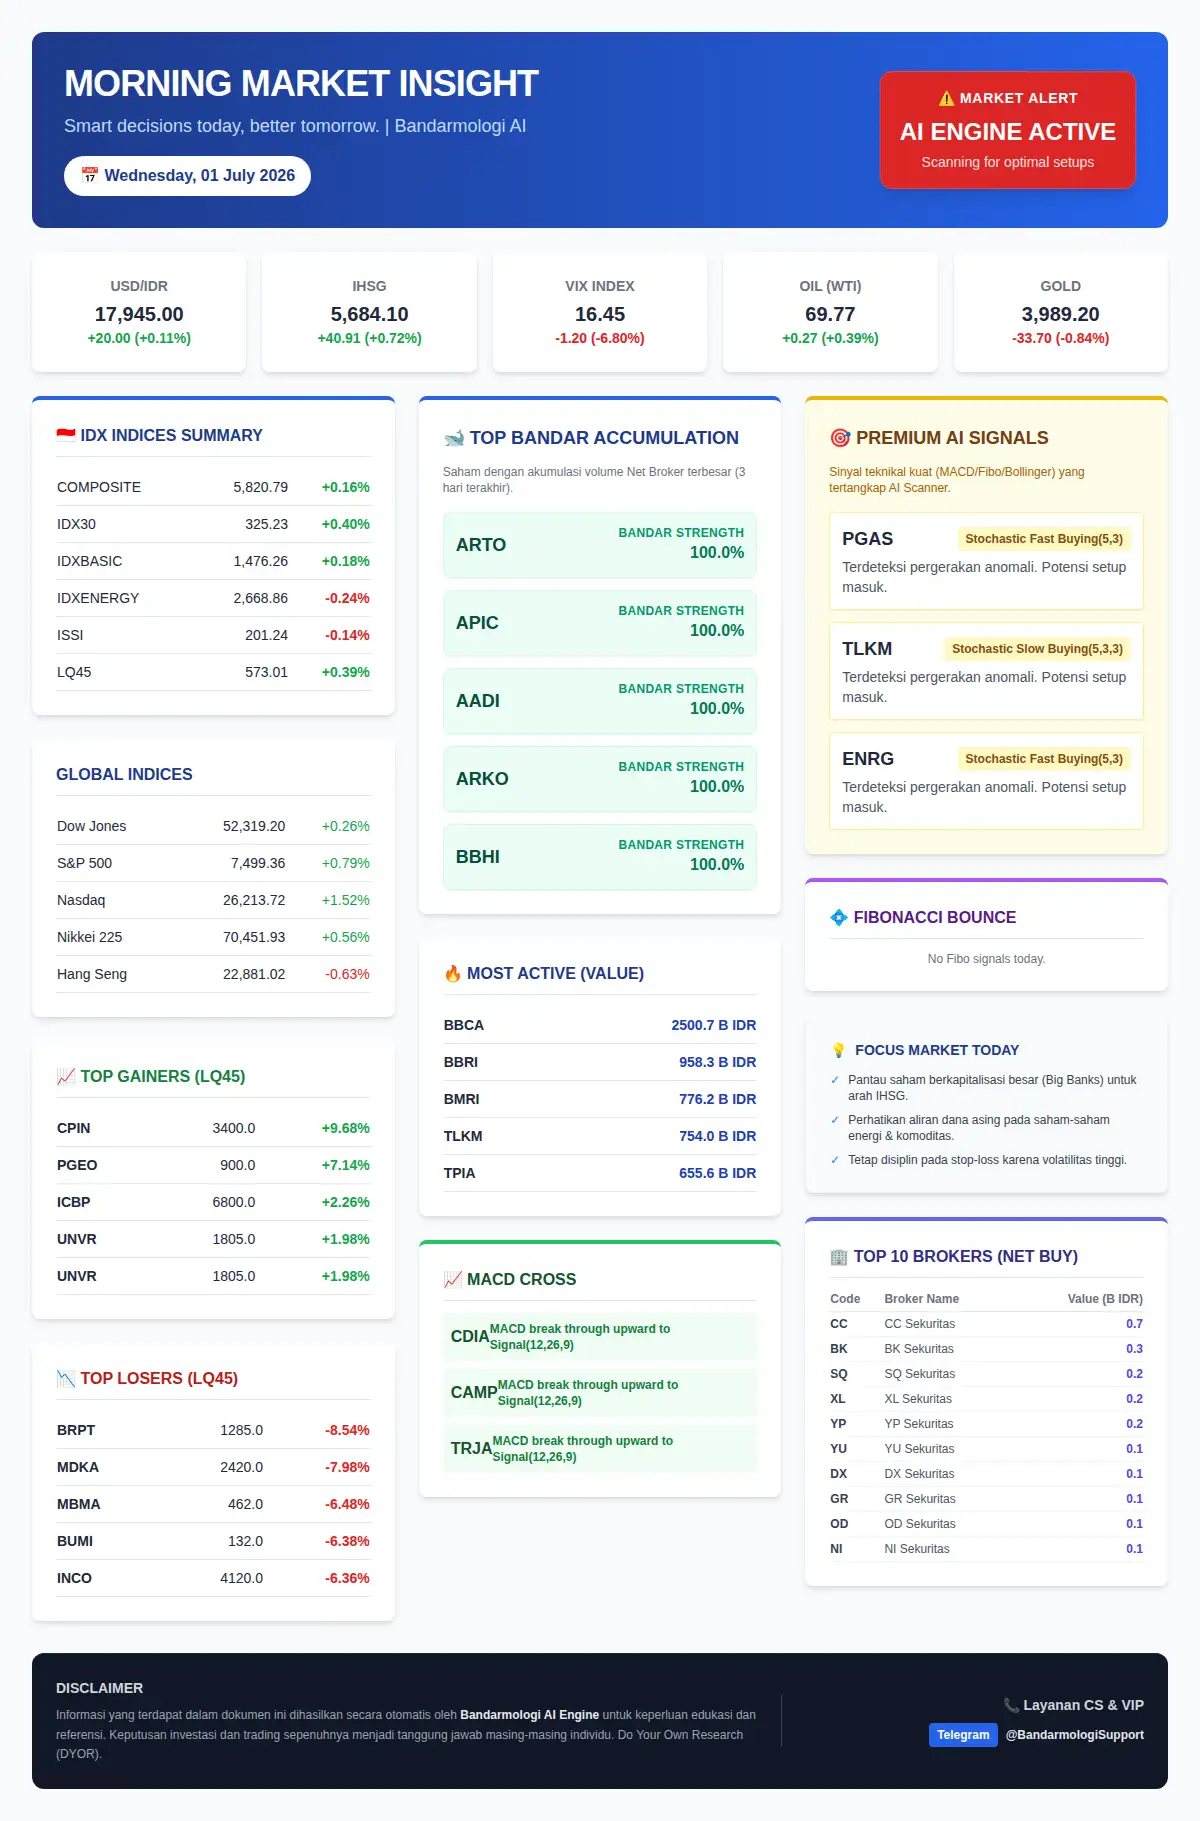This screenshot has width=1200, height=1821.
Task: Click the AADI bandar strength card
Action: tap(600, 701)
